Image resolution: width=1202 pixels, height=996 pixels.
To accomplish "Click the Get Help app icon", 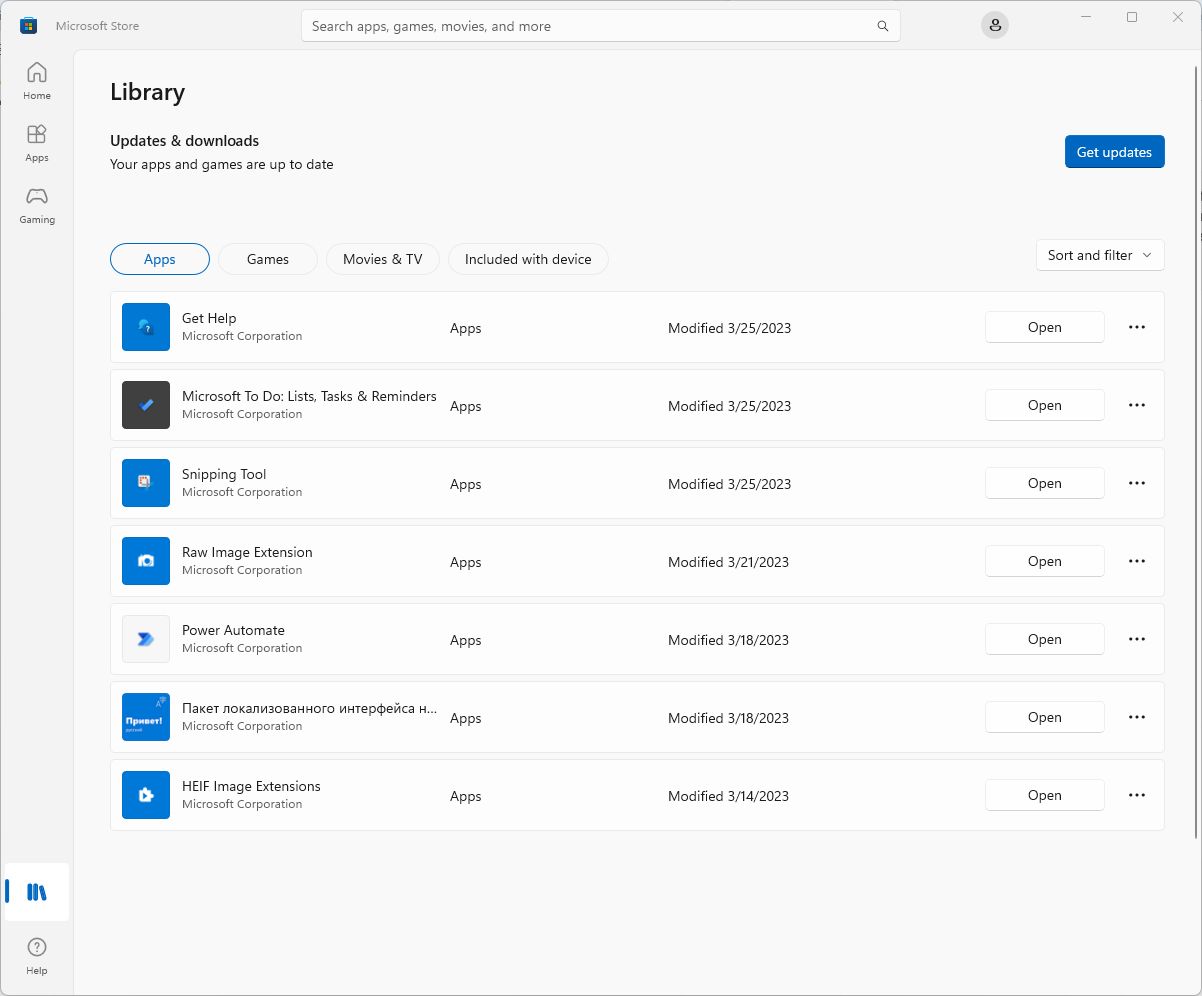I will click(146, 327).
